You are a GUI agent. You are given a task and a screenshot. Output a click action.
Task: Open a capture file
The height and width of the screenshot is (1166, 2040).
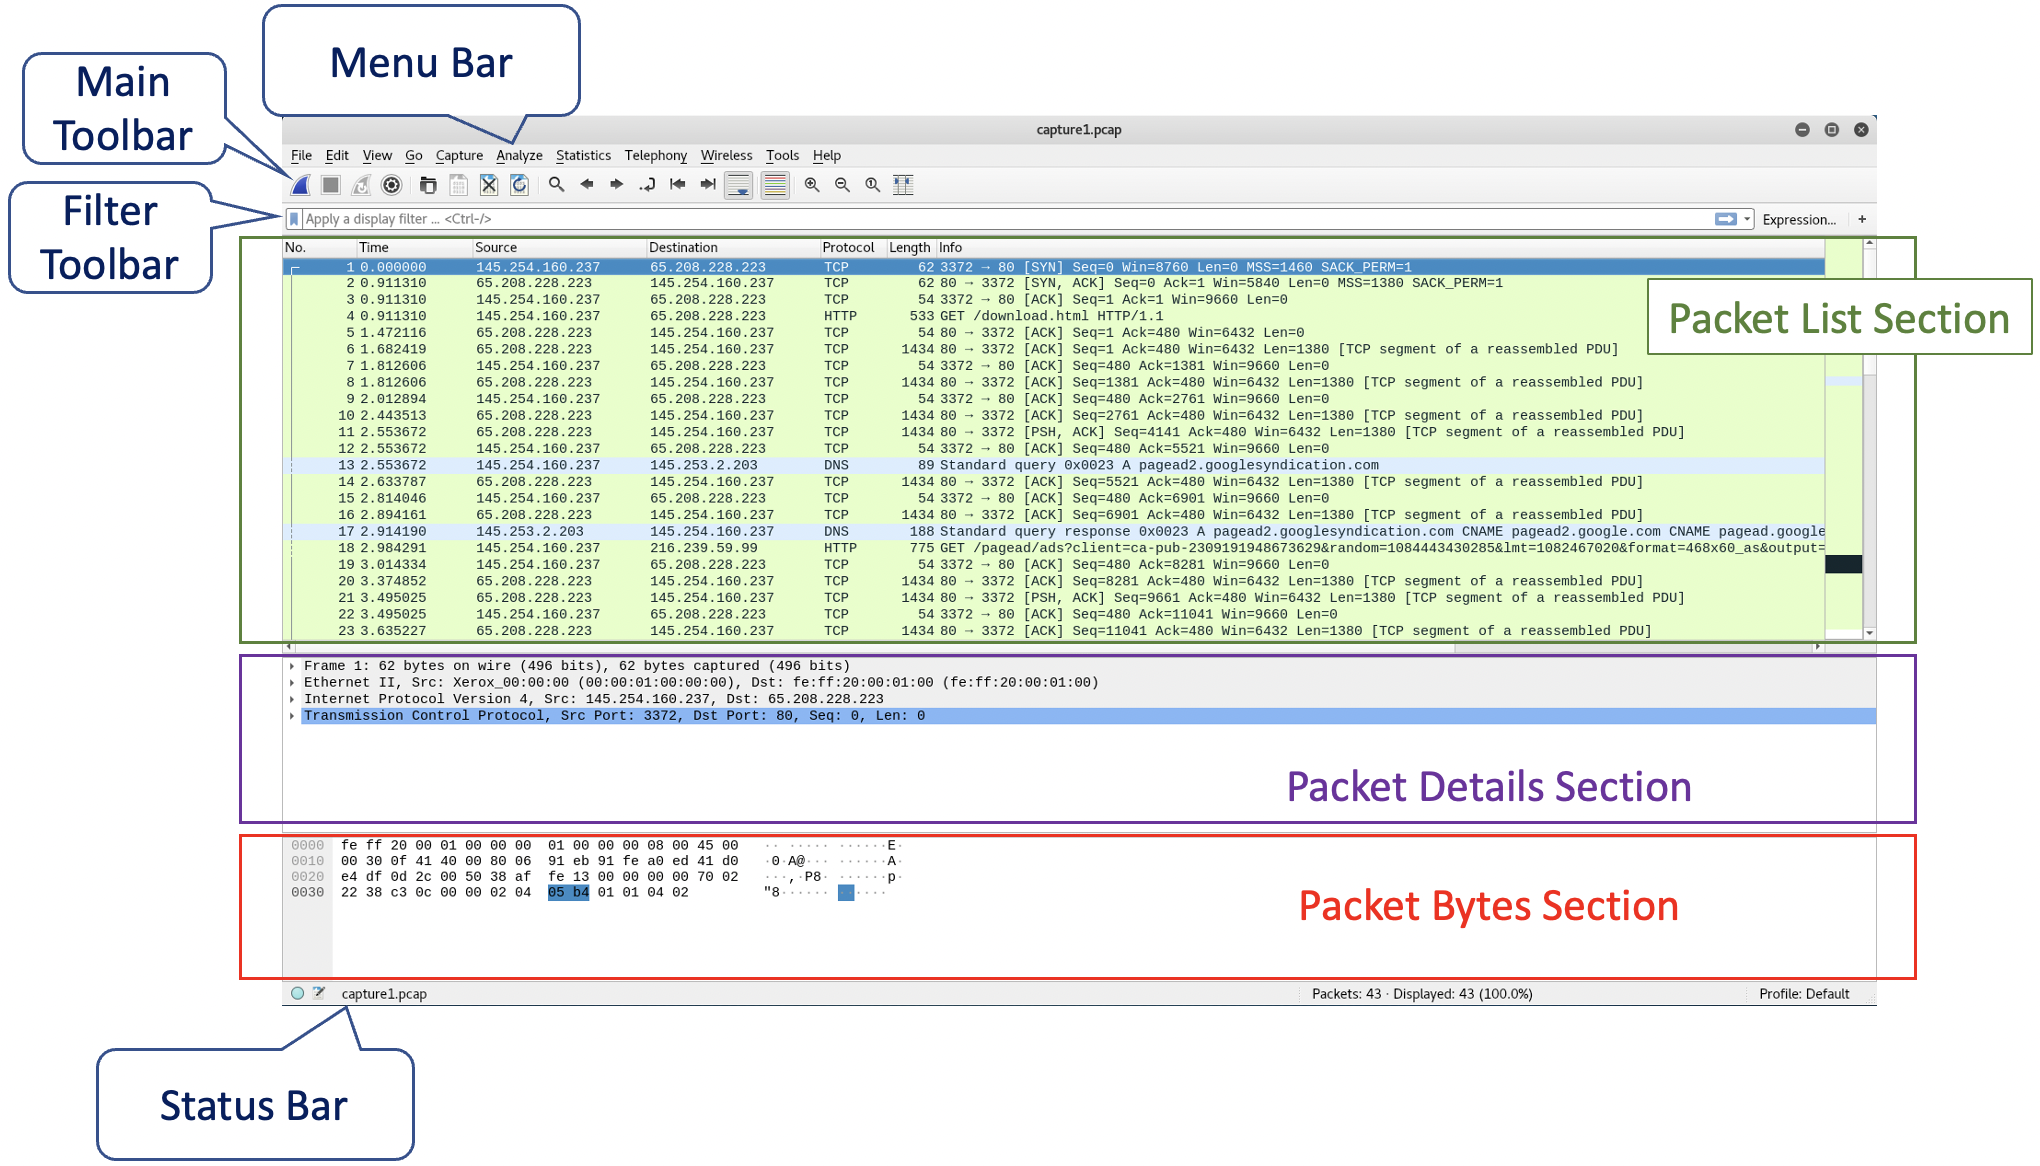coord(428,185)
